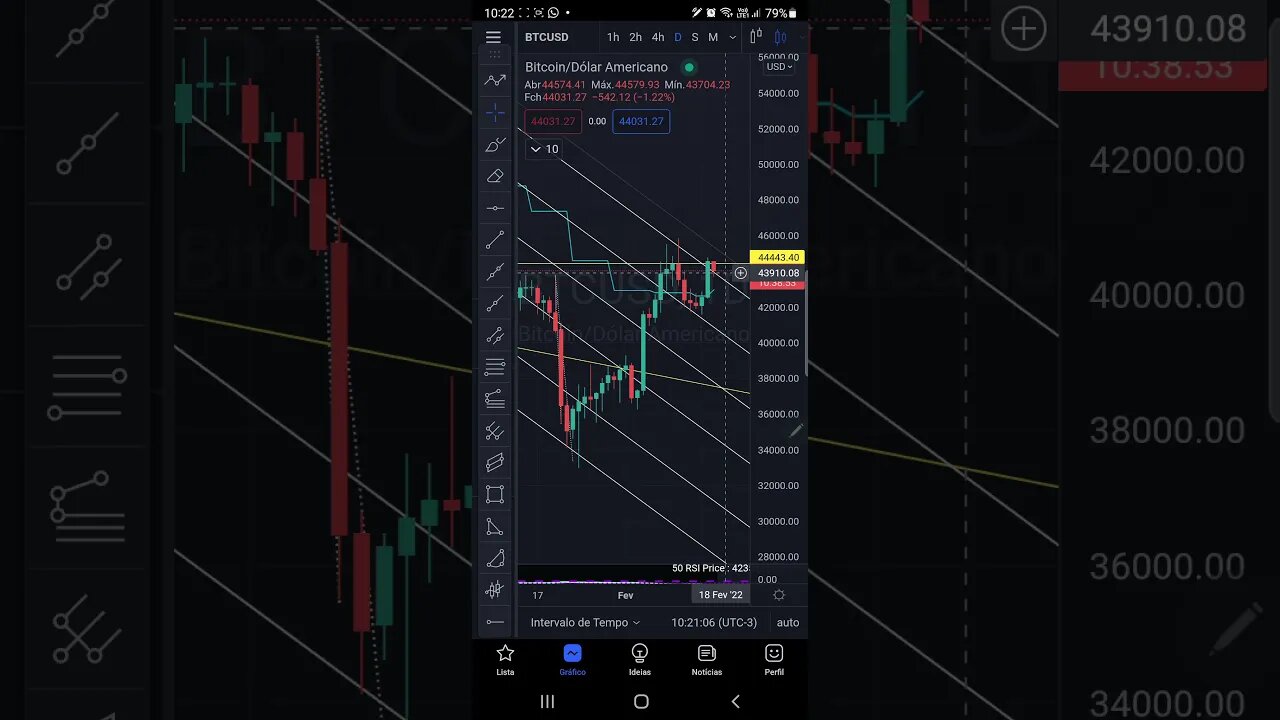Open chart settings gear icon
The height and width of the screenshot is (720, 1280).
[779, 595]
